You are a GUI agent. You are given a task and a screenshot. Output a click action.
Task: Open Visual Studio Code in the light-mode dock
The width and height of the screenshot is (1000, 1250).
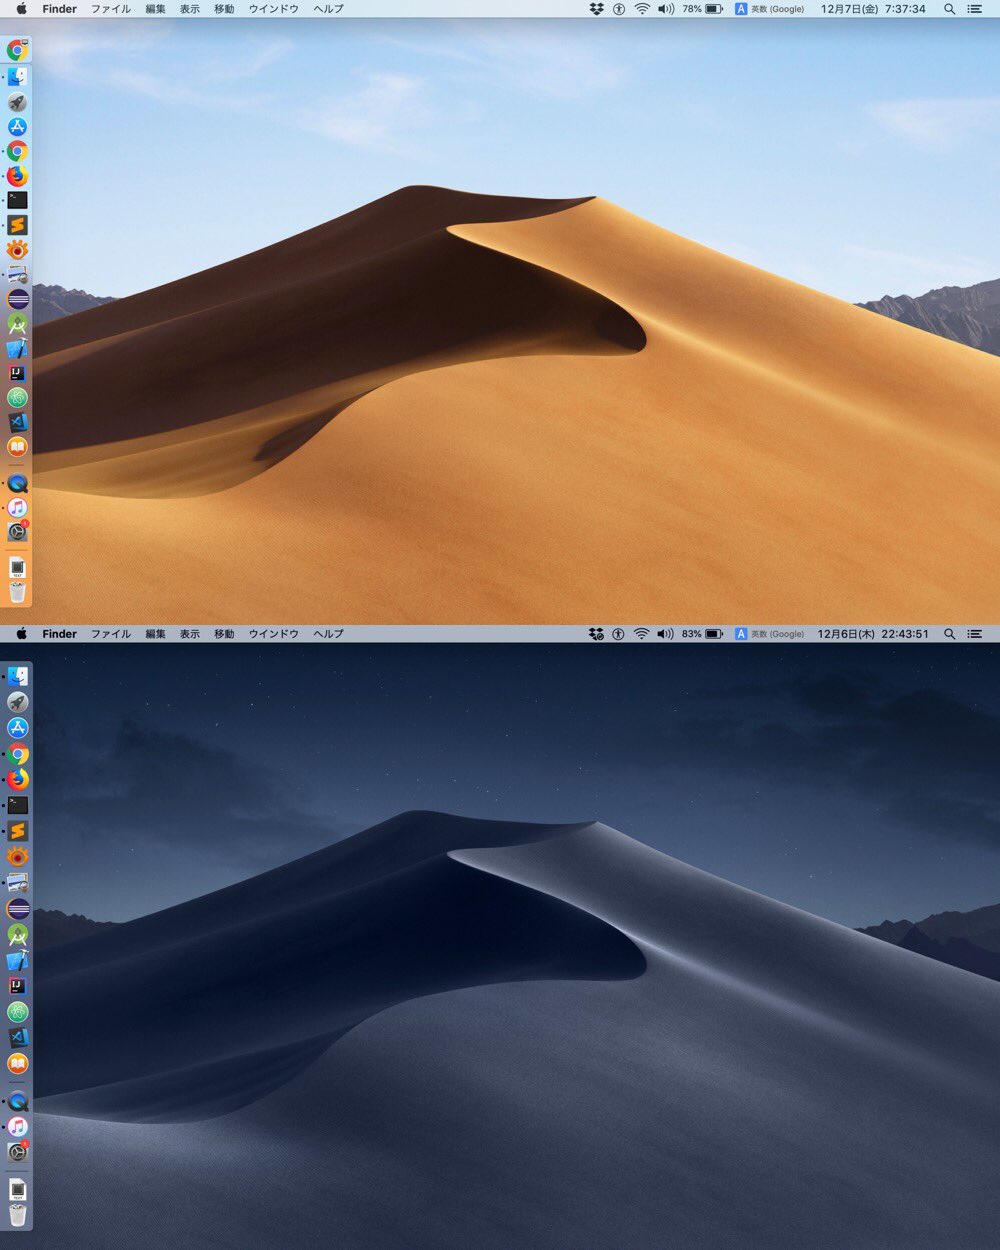click(17, 423)
